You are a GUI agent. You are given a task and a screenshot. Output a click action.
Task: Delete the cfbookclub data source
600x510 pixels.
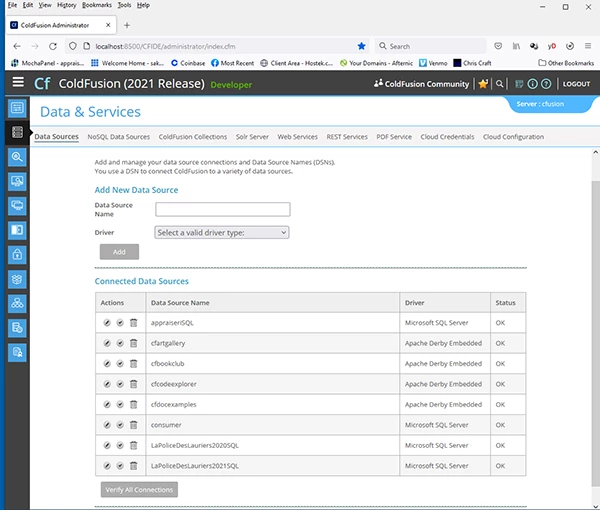point(134,363)
